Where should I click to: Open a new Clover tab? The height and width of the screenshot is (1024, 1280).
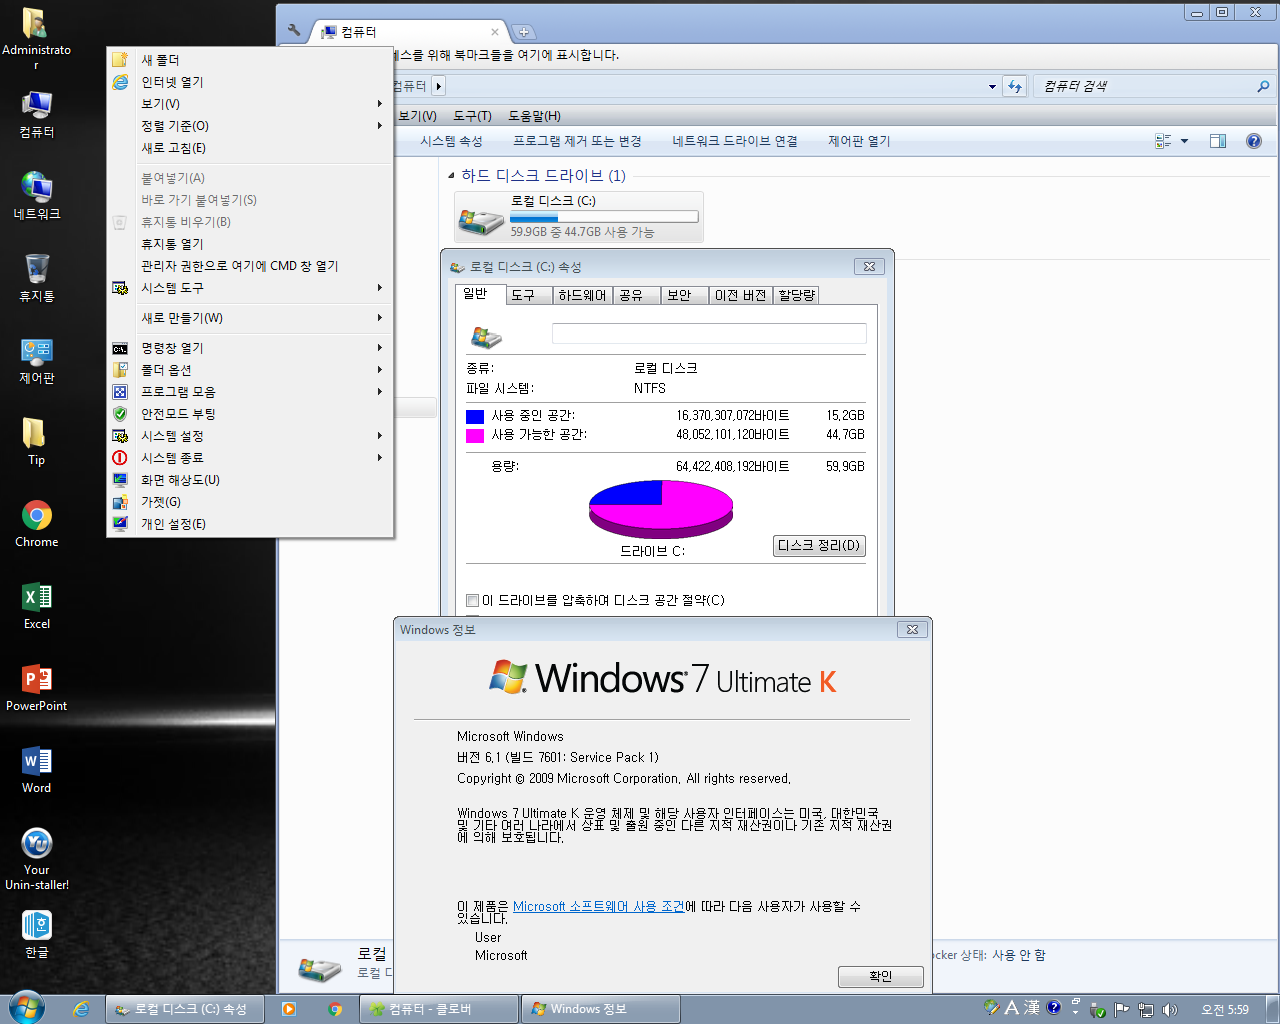(x=523, y=32)
